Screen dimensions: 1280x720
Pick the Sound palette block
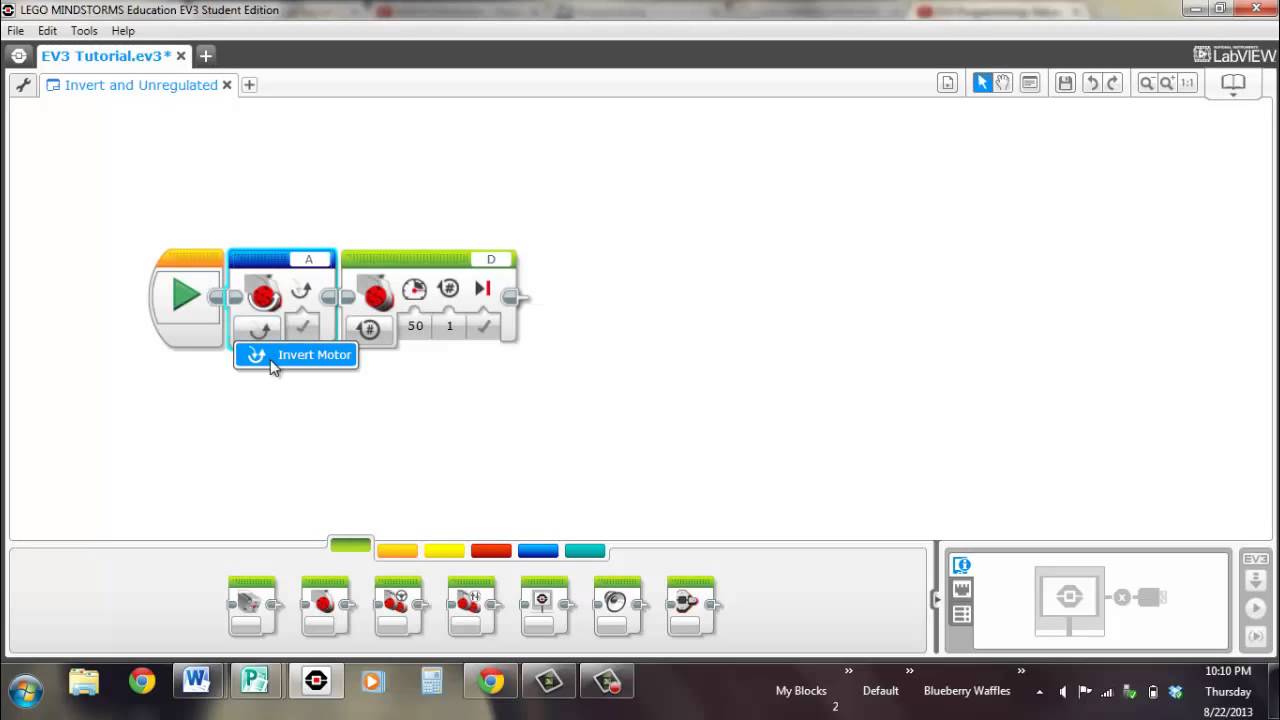617,606
